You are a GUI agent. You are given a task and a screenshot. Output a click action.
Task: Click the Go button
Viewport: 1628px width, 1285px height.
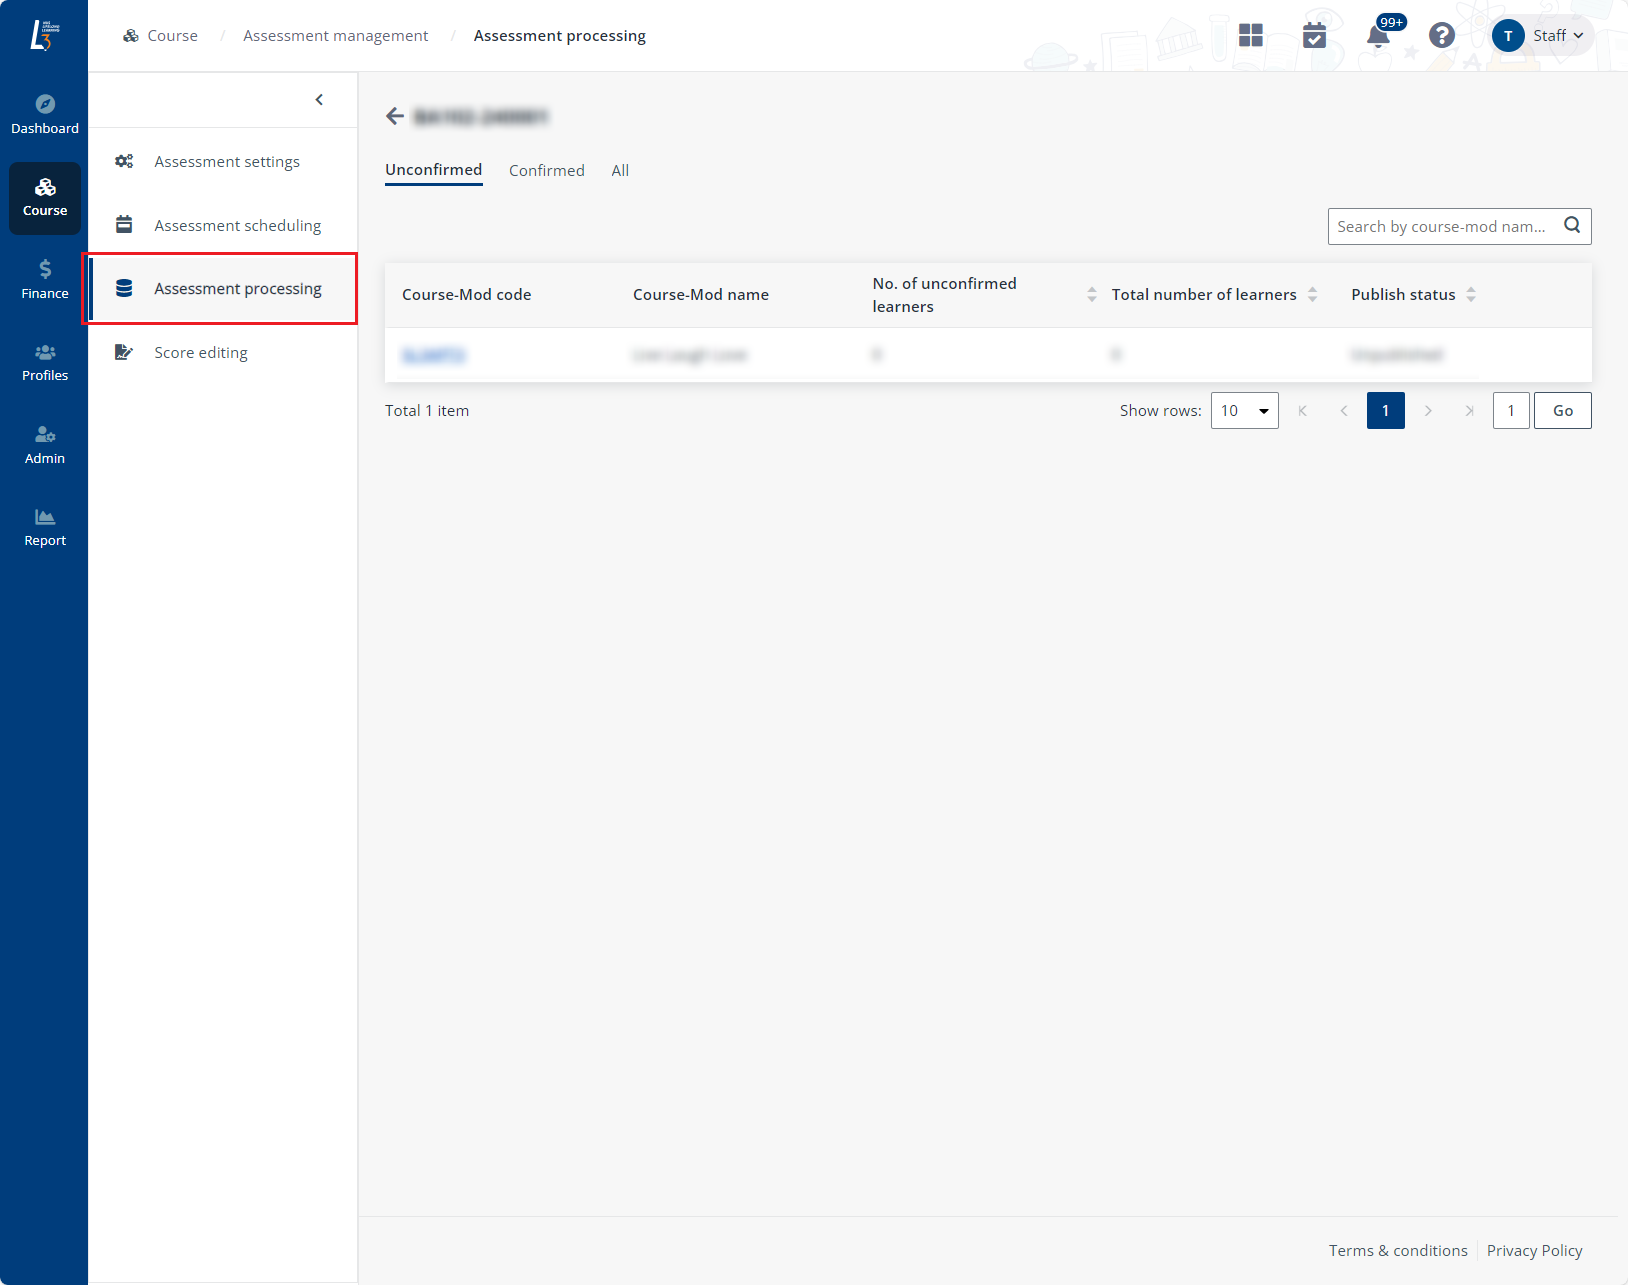[x=1562, y=411]
